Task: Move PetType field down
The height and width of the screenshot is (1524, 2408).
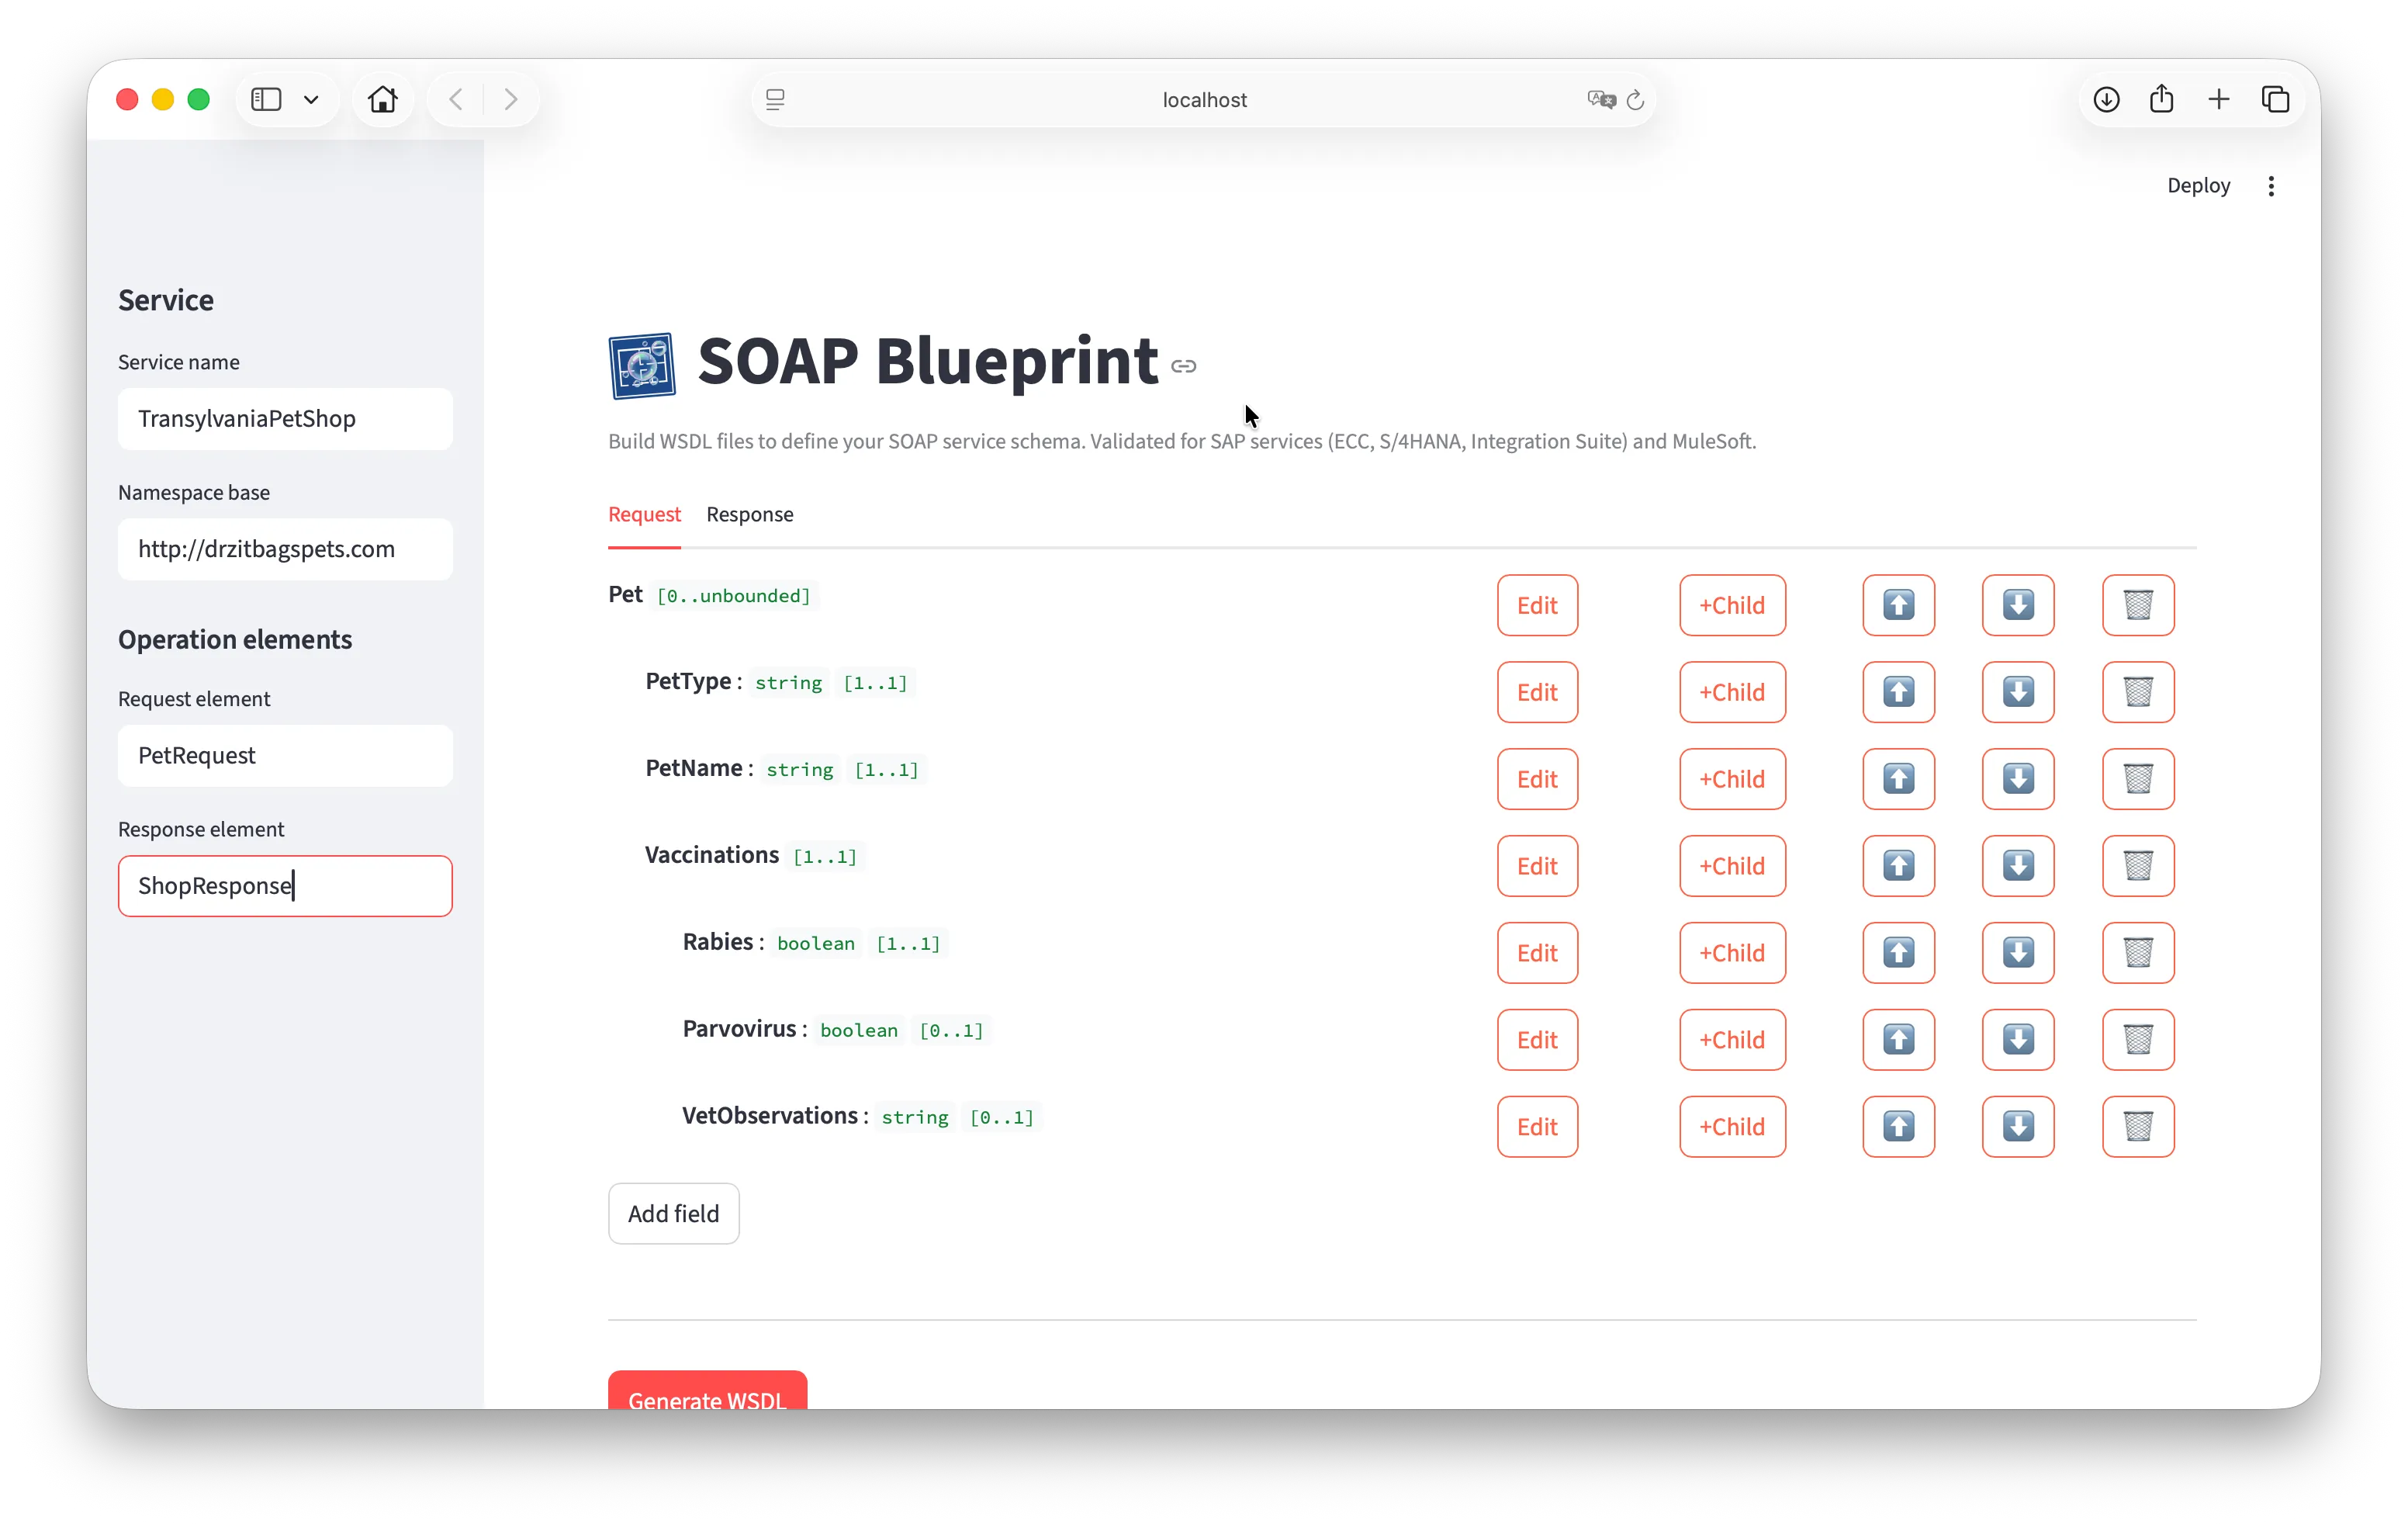Action: (2018, 692)
